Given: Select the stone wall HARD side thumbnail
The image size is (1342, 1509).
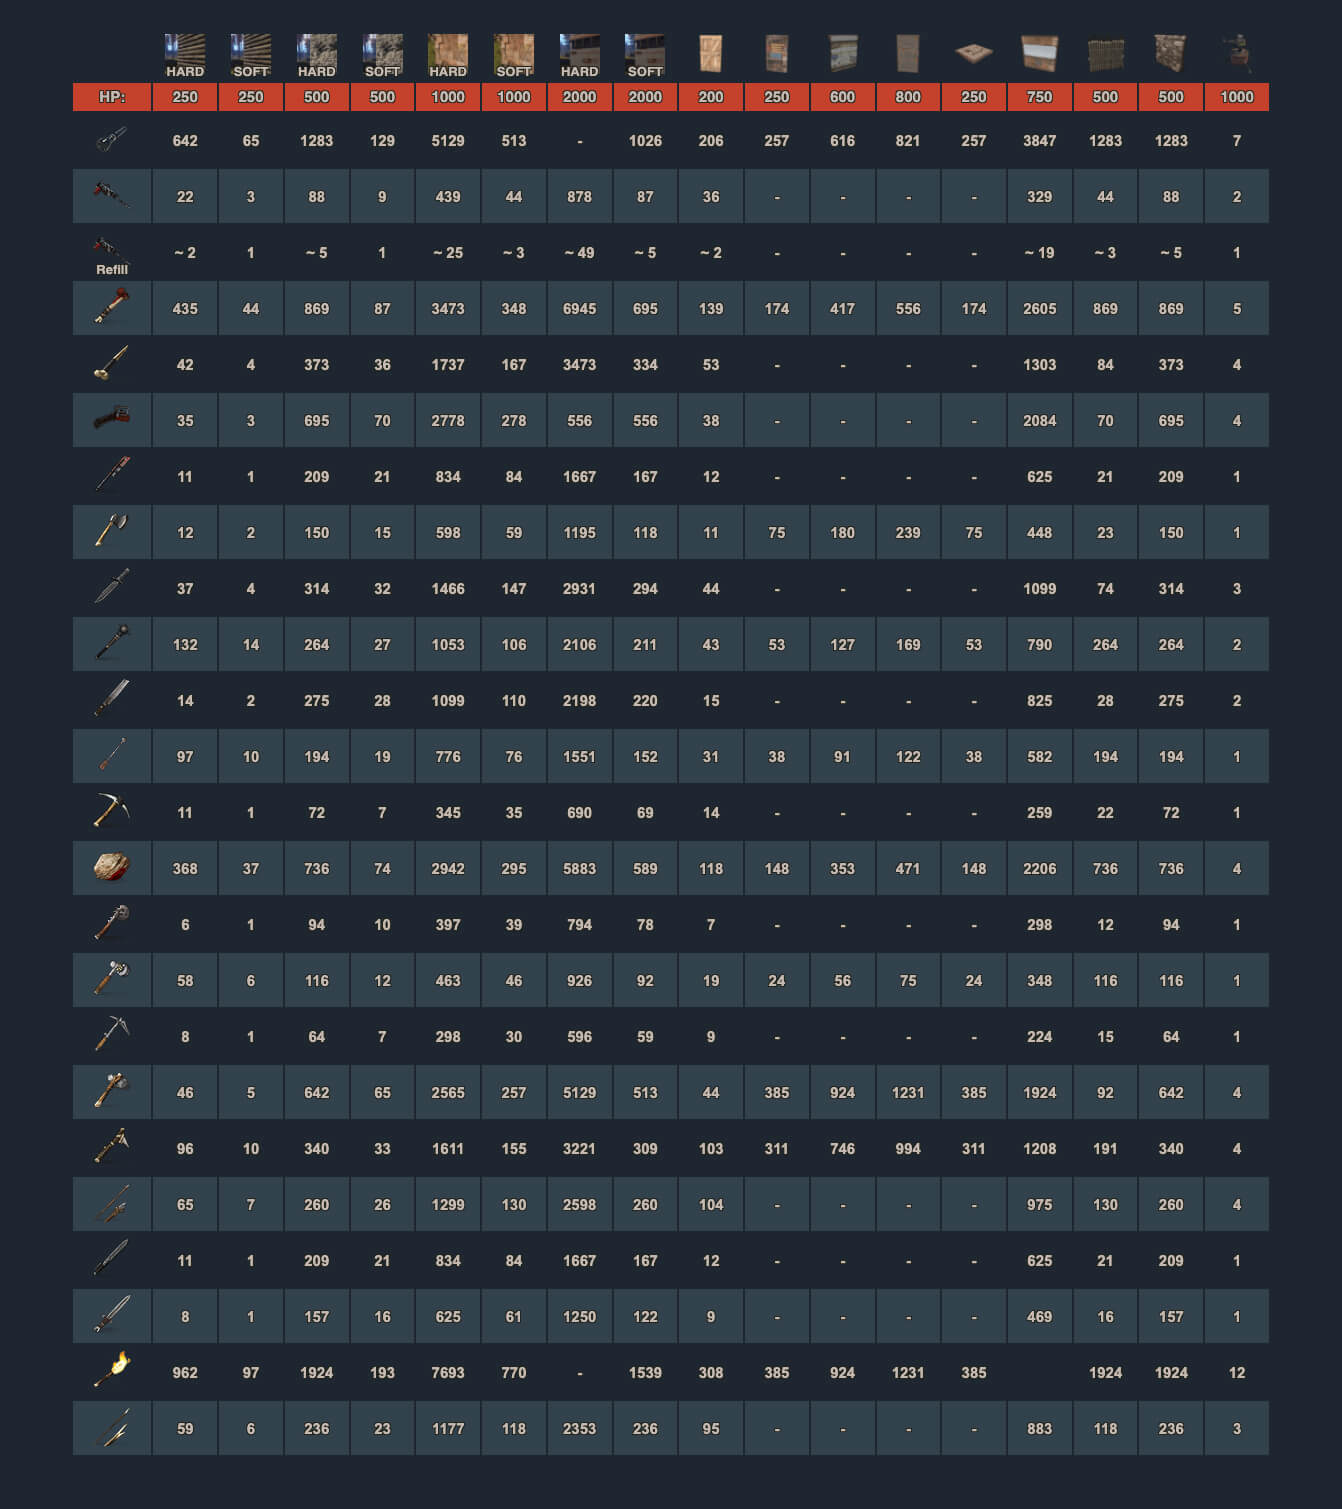Looking at the screenshot, I should point(317,56).
